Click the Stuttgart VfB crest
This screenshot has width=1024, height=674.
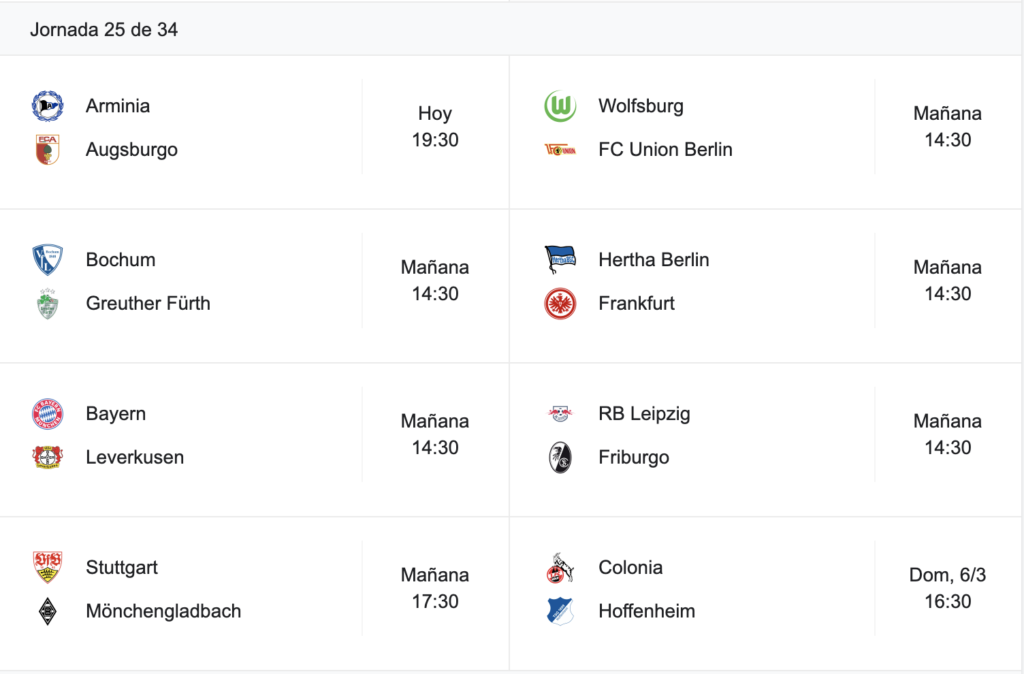point(48,567)
